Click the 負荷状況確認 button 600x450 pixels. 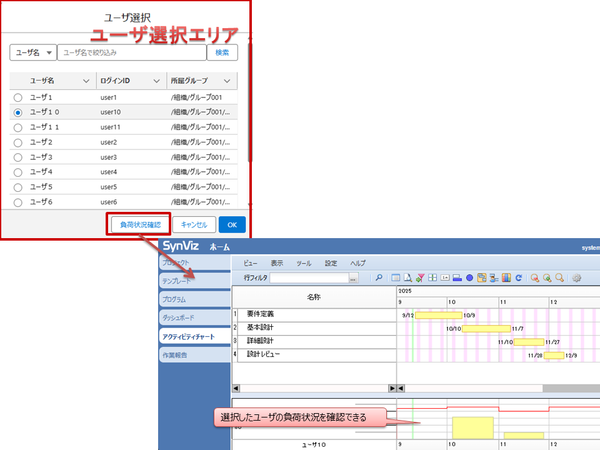[x=140, y=225]
